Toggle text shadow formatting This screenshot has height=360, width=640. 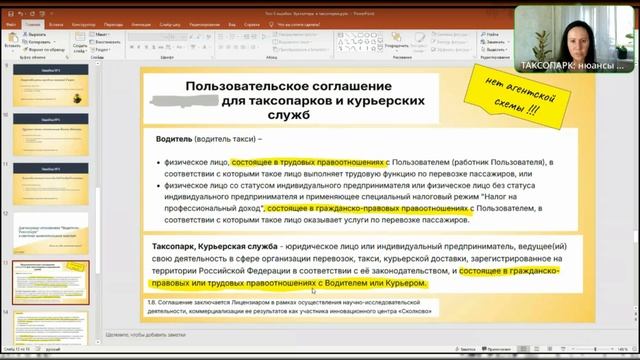tap(154, 48)
